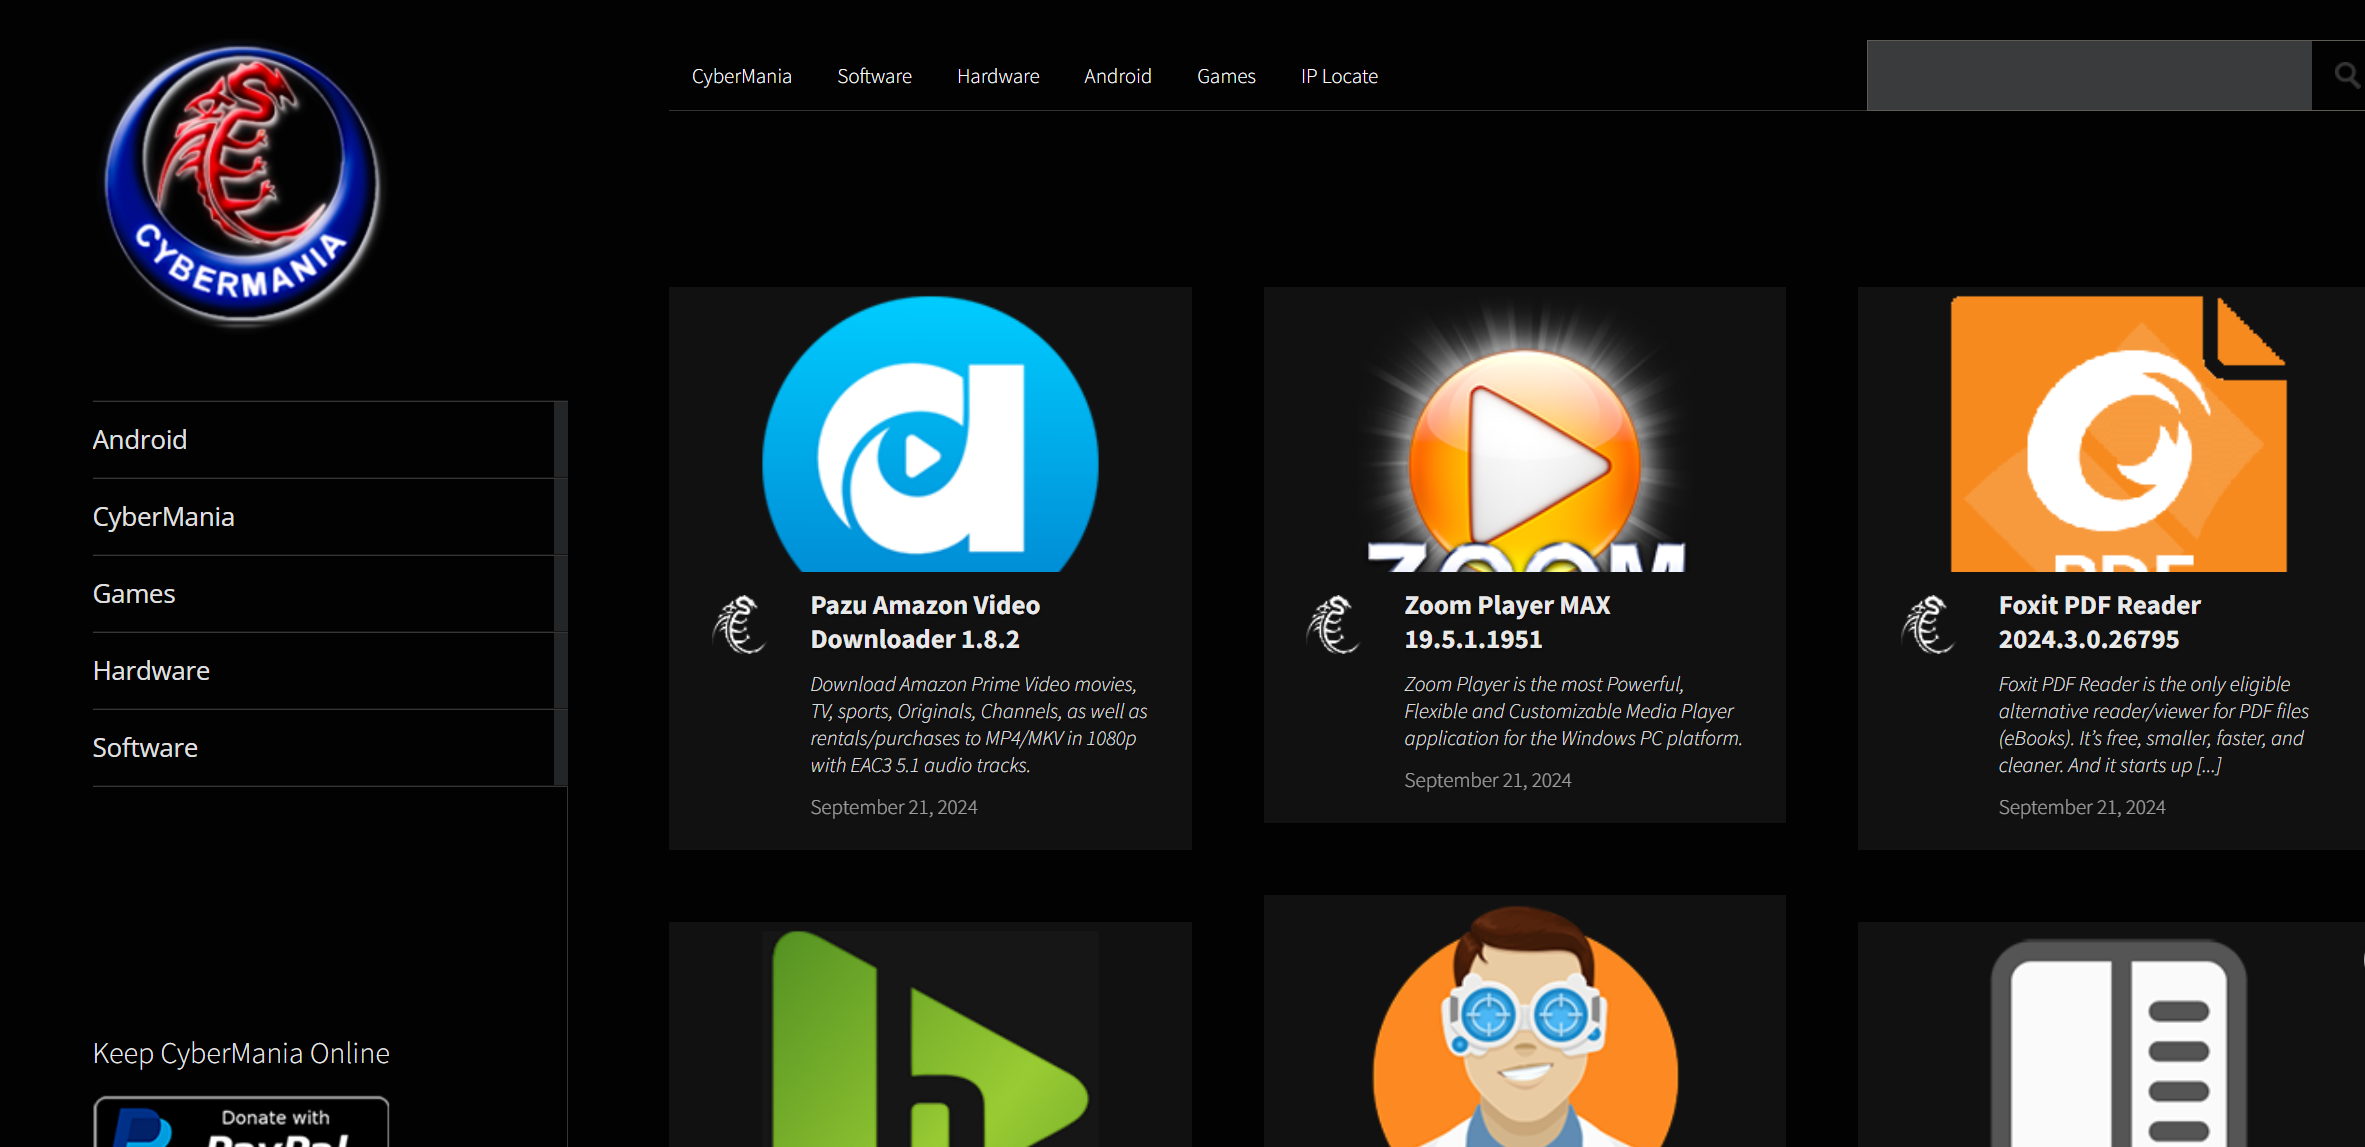Screen dimensions: 2365x1147
Task: Click the Donate with PayPal button
Action: pos(241,1122)
